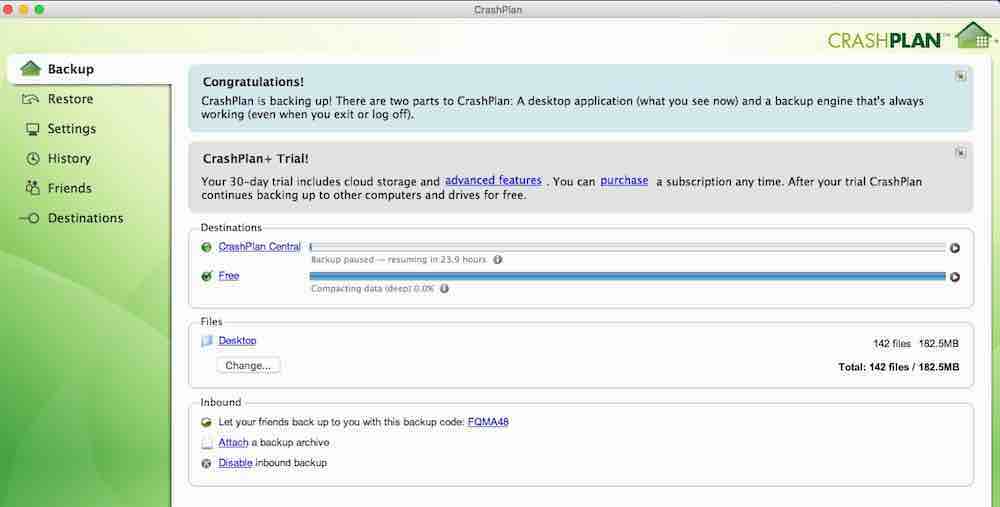Click the CrashPlan house logo icon
Screen dimensions: 1000x507
pyautogui.click(x=974, y=35)
